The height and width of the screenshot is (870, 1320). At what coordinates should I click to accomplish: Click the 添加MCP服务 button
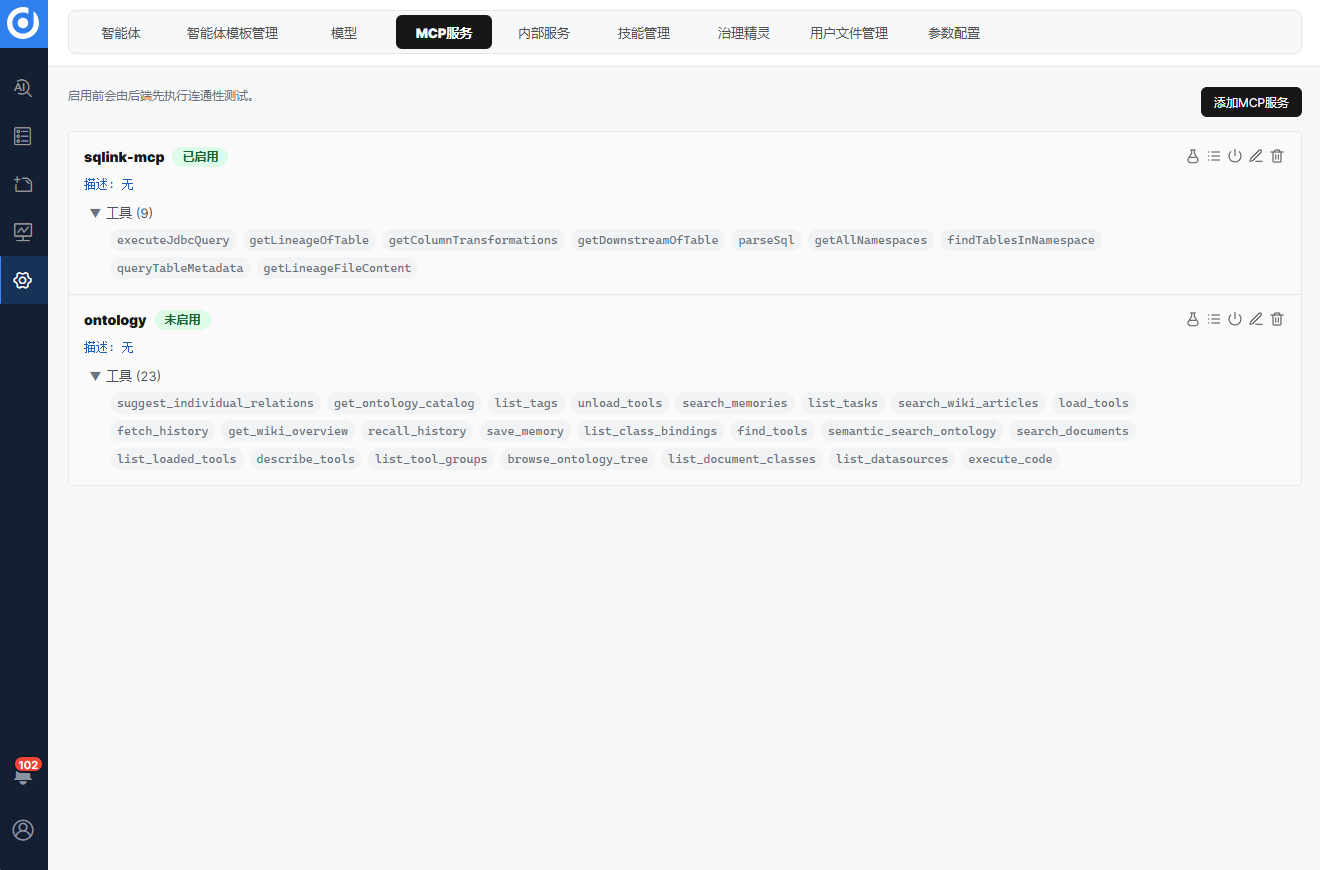(x=1251, y=102)
